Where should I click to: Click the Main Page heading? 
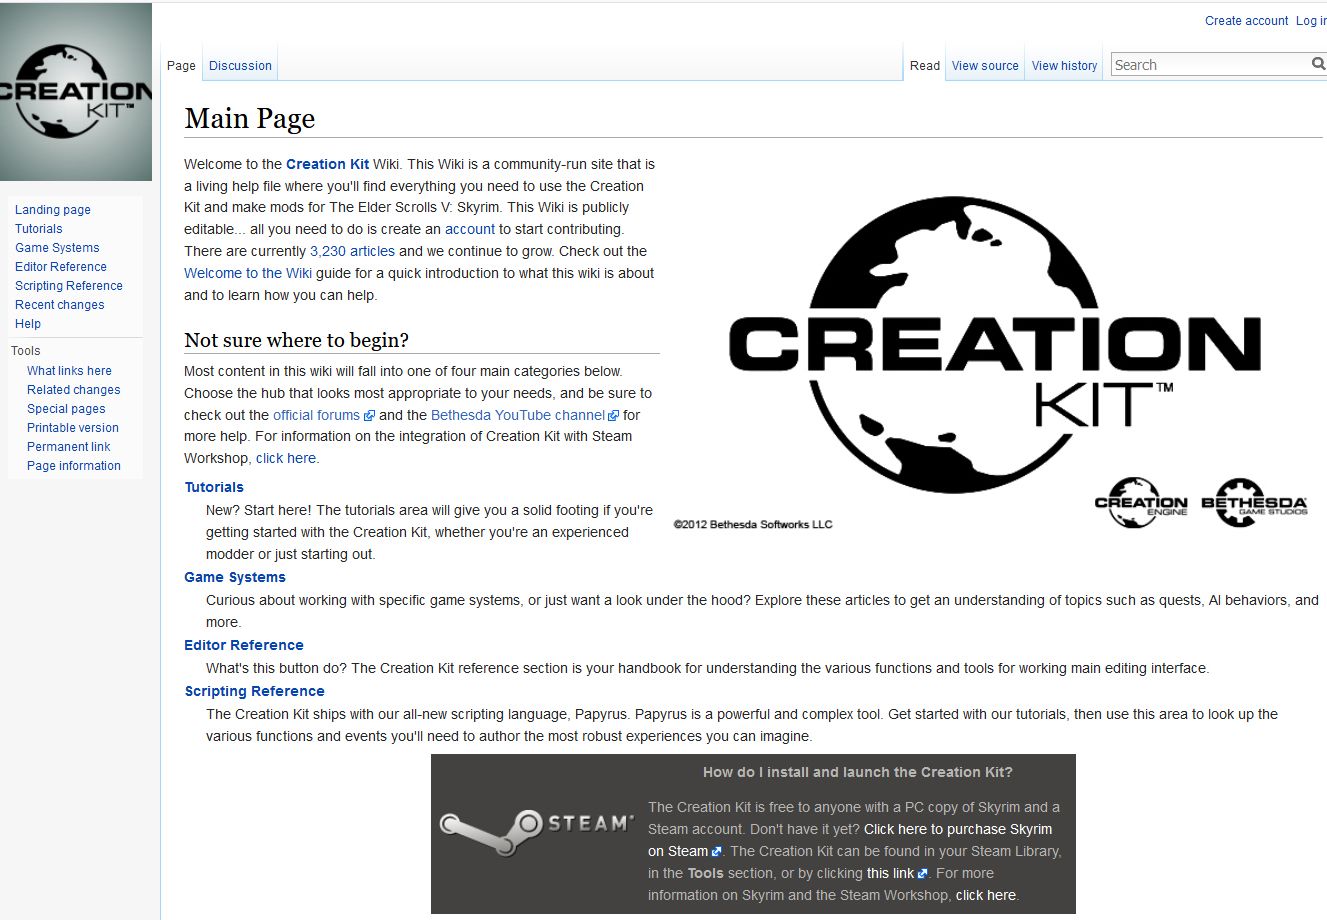click(x=250, y=118)
